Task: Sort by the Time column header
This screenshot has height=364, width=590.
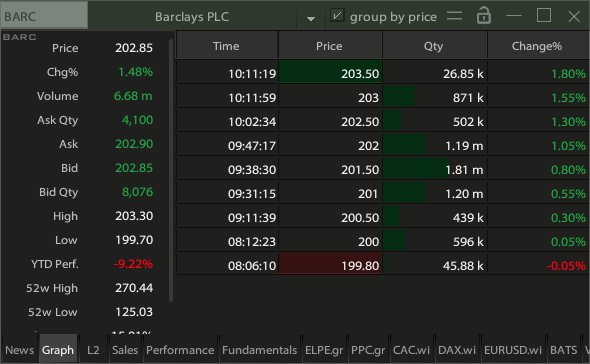Action: pyautogui.click(x=227, y=46)
